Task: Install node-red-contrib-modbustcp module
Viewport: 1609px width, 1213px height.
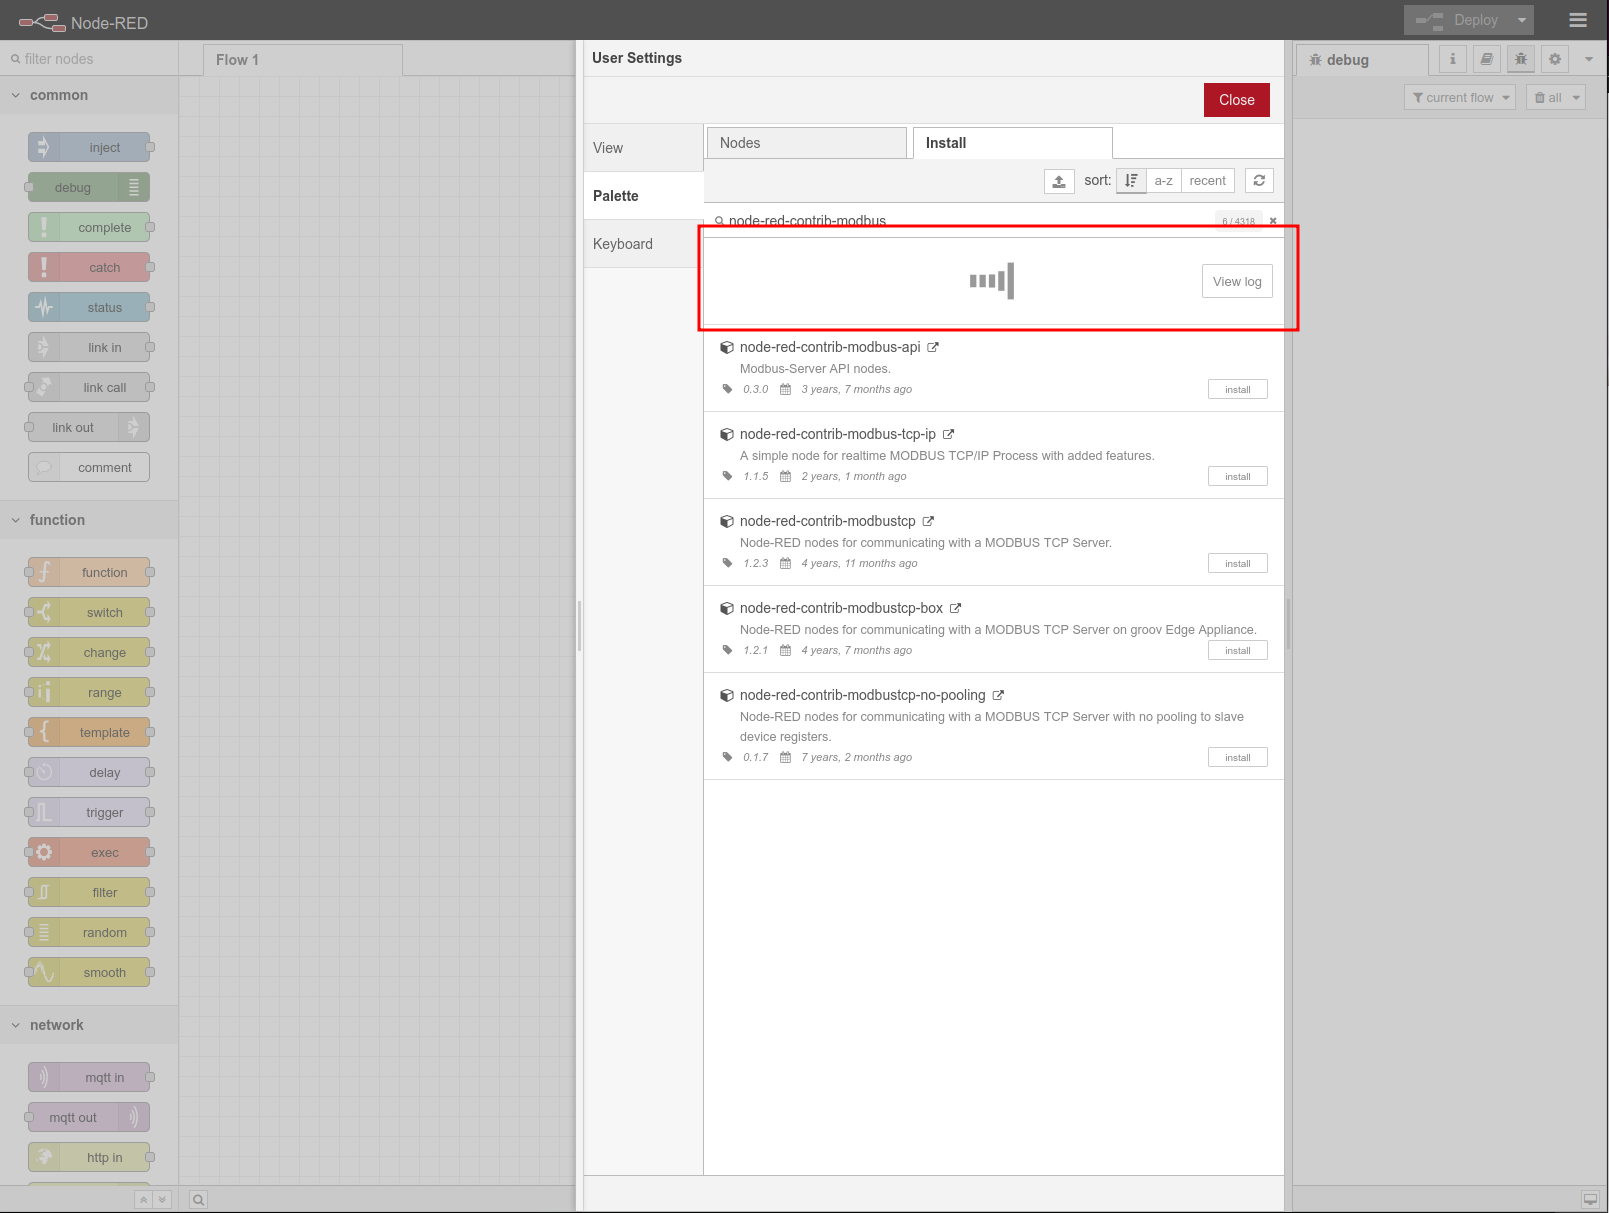Action: point(1237,564)
